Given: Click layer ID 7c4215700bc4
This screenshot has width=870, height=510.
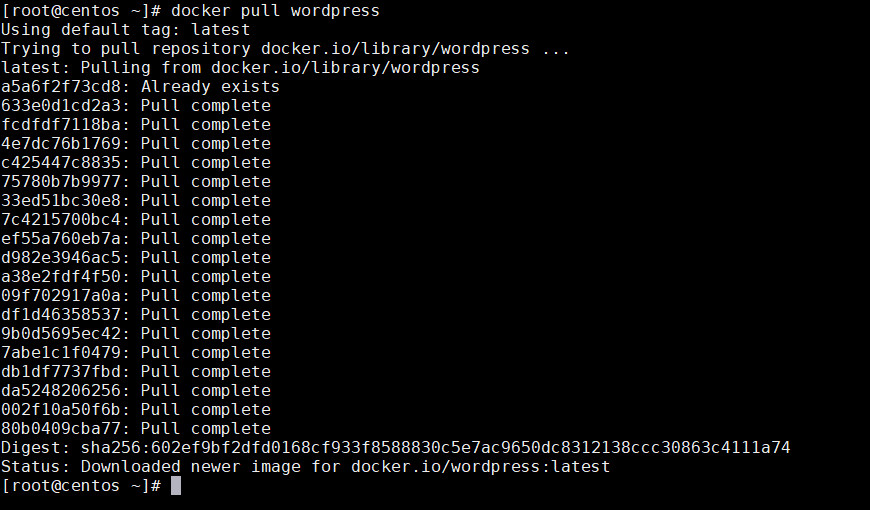Looking at the screenshot, I should 65,220.
